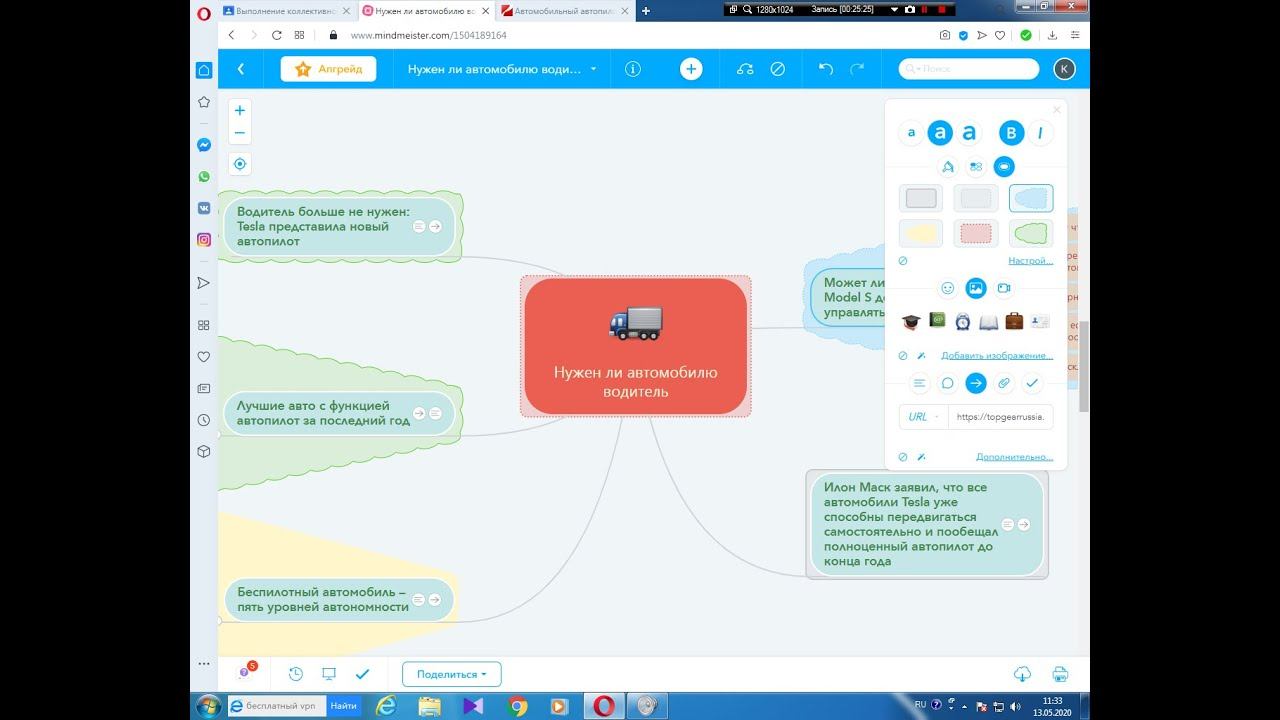Click the circle-slash icon in top toolbar
Screen dimensions: 1280x720
777,69
